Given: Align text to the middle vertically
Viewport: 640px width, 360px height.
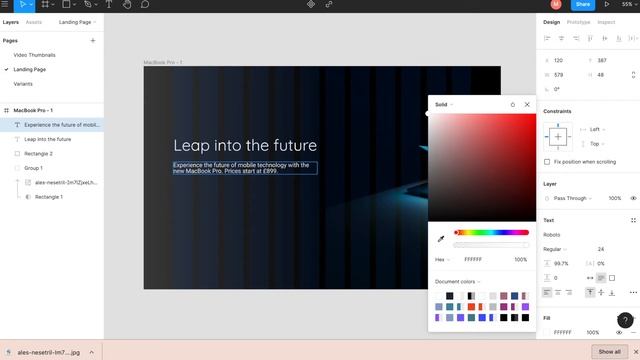Looking at the screenshot, I should (601, 292).
